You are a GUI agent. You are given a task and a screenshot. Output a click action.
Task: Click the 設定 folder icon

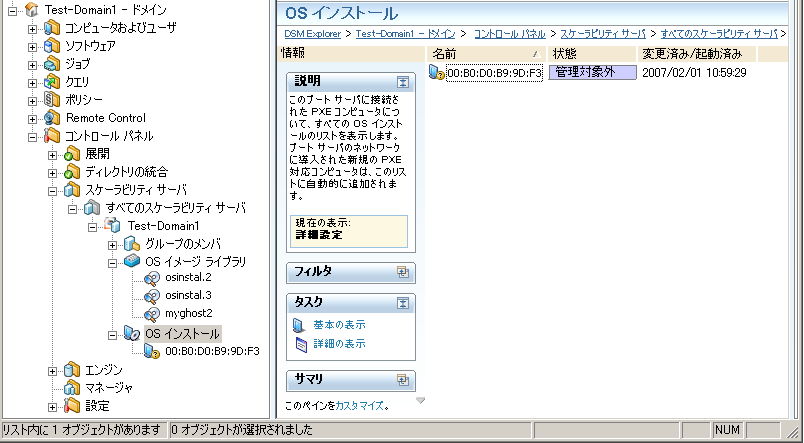click(x=72, y=406)
